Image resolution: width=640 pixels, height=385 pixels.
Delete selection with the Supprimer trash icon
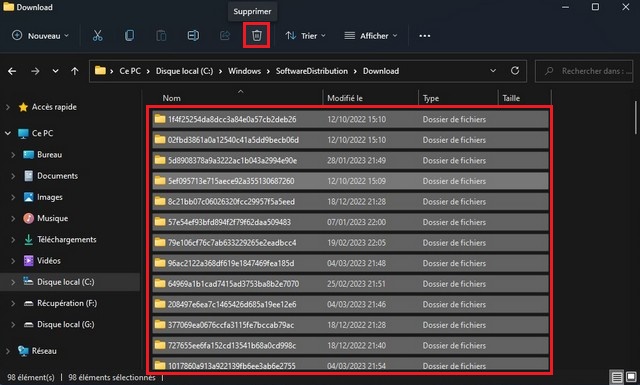(x=256, y=36)
